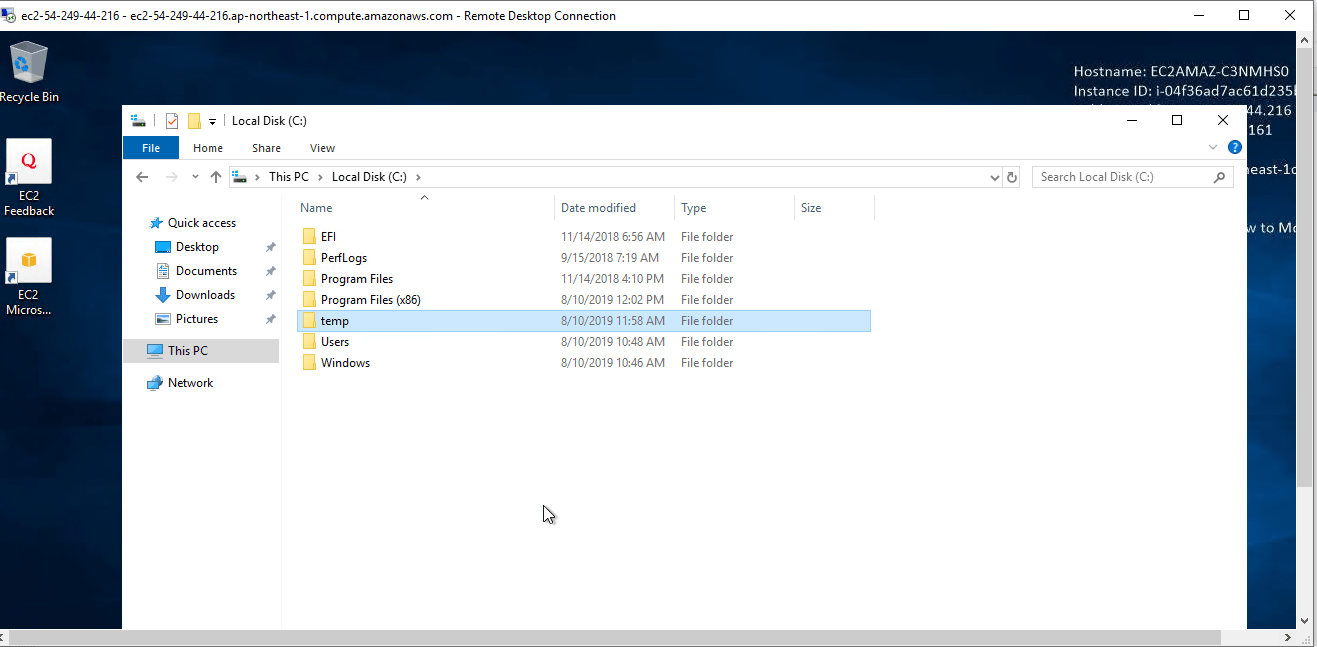Open the Customize Quick Access Toolbar dropdown
This screenshot has width=1317, height=647.
pos(213,120)
